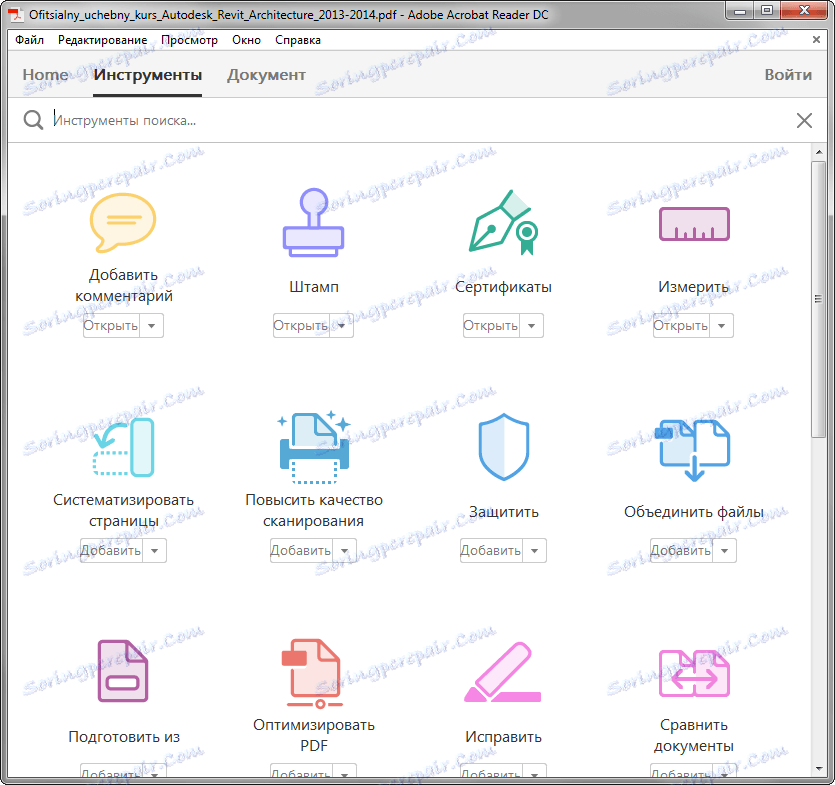Click the Add Comment speech bubble icon

[x=123, y=223]
